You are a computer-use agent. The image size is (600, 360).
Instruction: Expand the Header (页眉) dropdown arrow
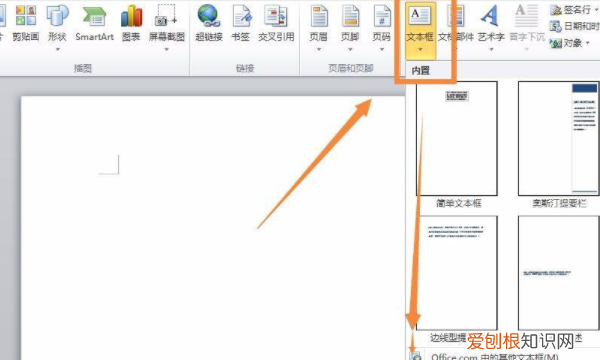[x=319, y=49]
